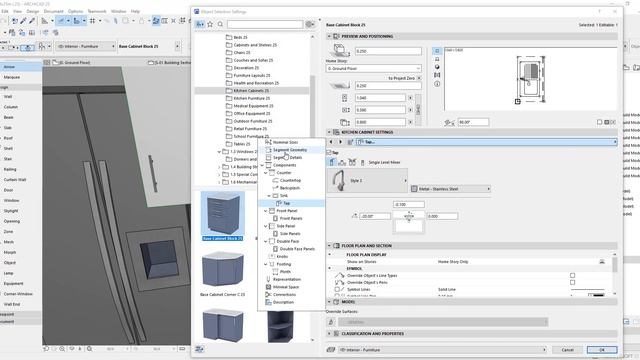
Task: Select the Office Equipment 25 folder
Action: (x=252, y=113)
